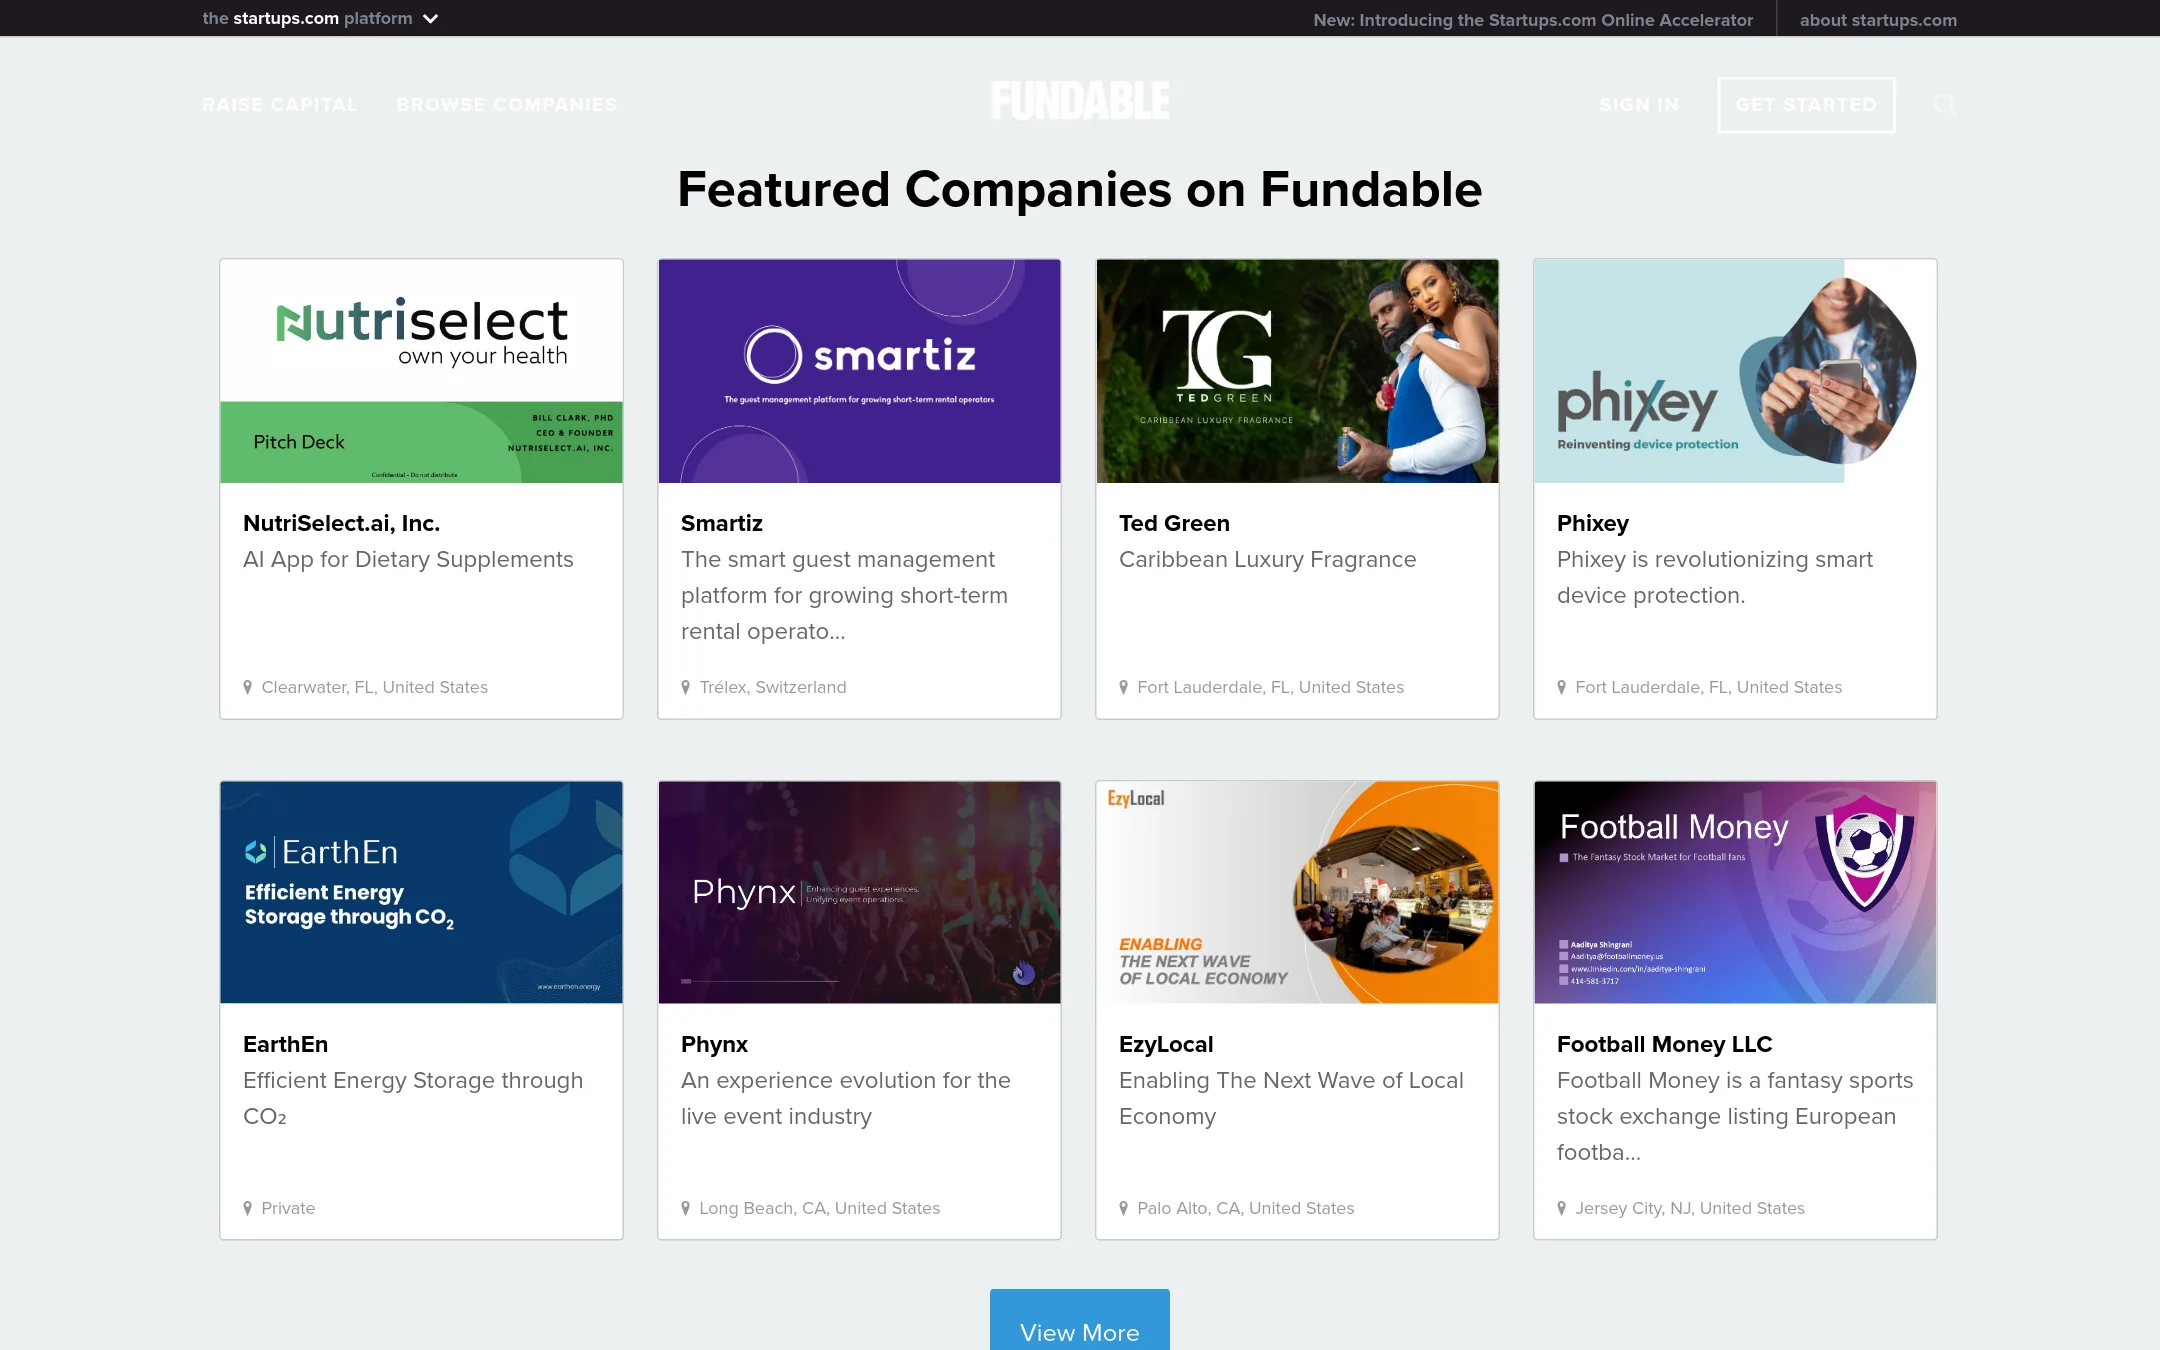Open the search magnifier icon
The image size is (2160, 1350).
pyautogui.click(x=1944, y=104)
